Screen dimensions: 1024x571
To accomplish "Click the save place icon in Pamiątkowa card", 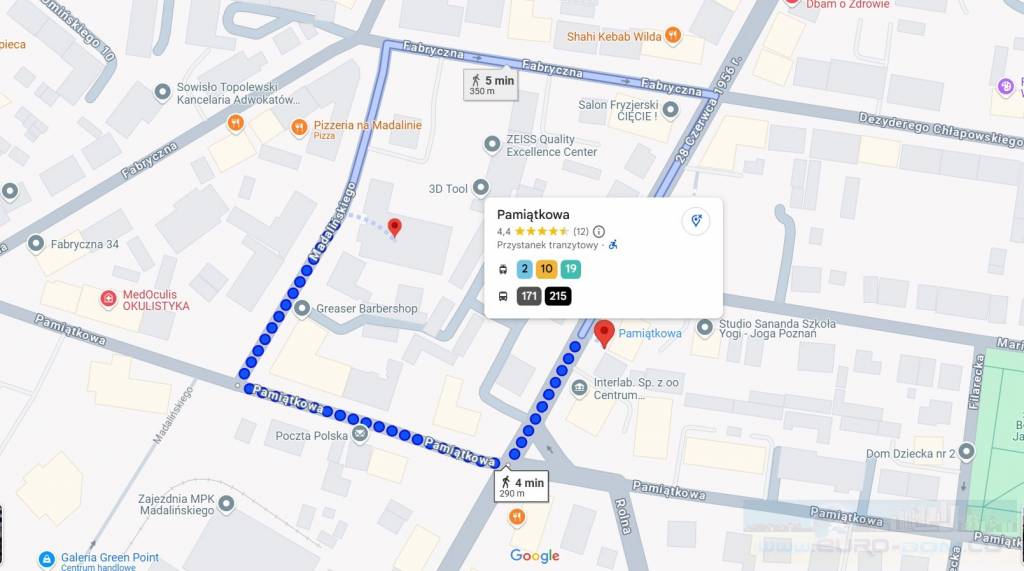I will [x=696, y=221].
